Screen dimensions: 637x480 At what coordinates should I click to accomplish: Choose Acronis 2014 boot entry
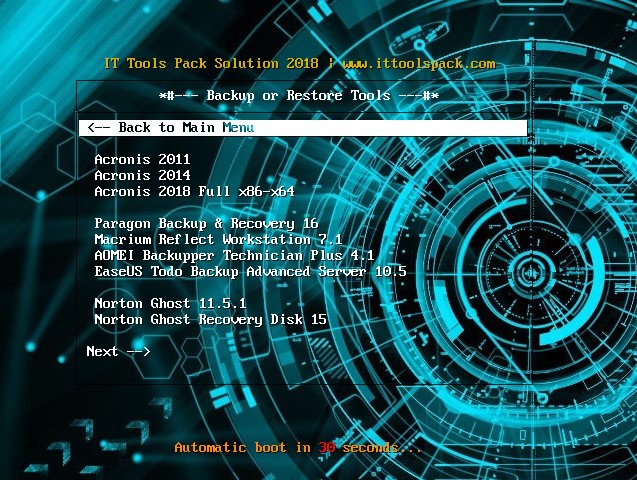142,175
